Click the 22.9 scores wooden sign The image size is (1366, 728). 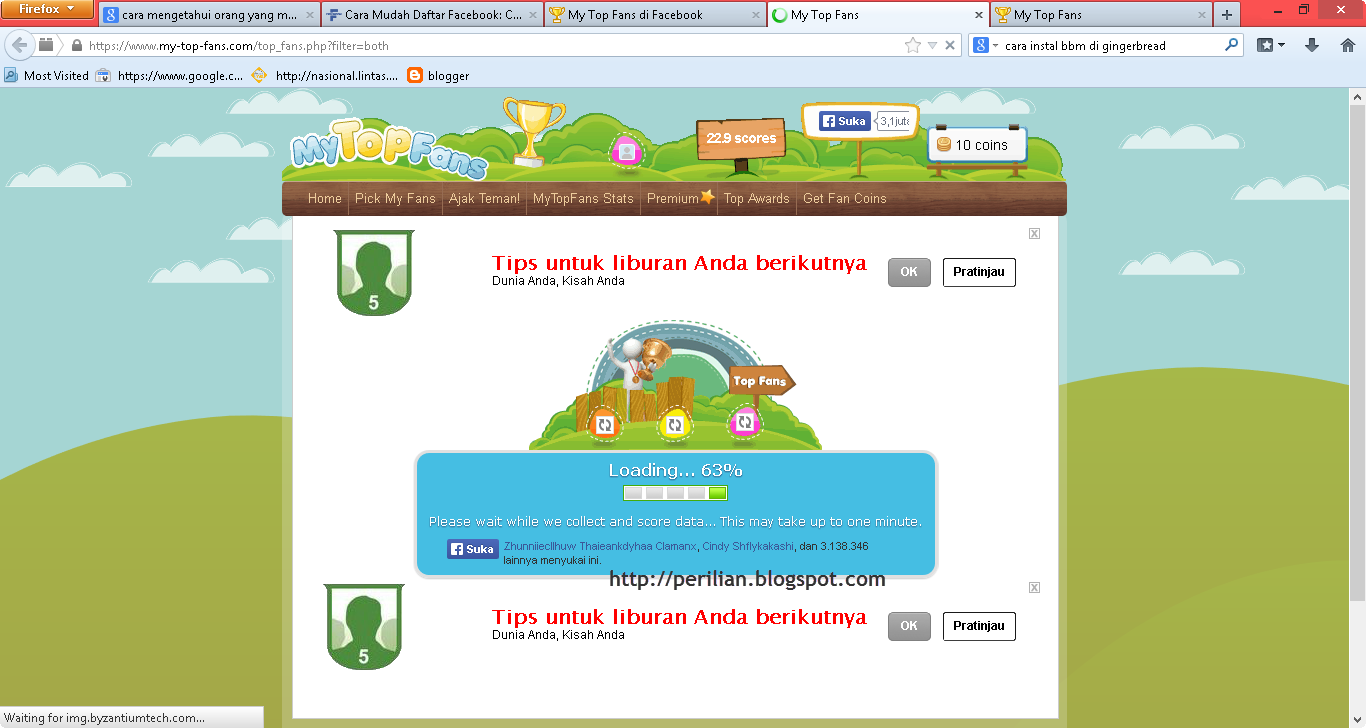[x=740, y=138]
